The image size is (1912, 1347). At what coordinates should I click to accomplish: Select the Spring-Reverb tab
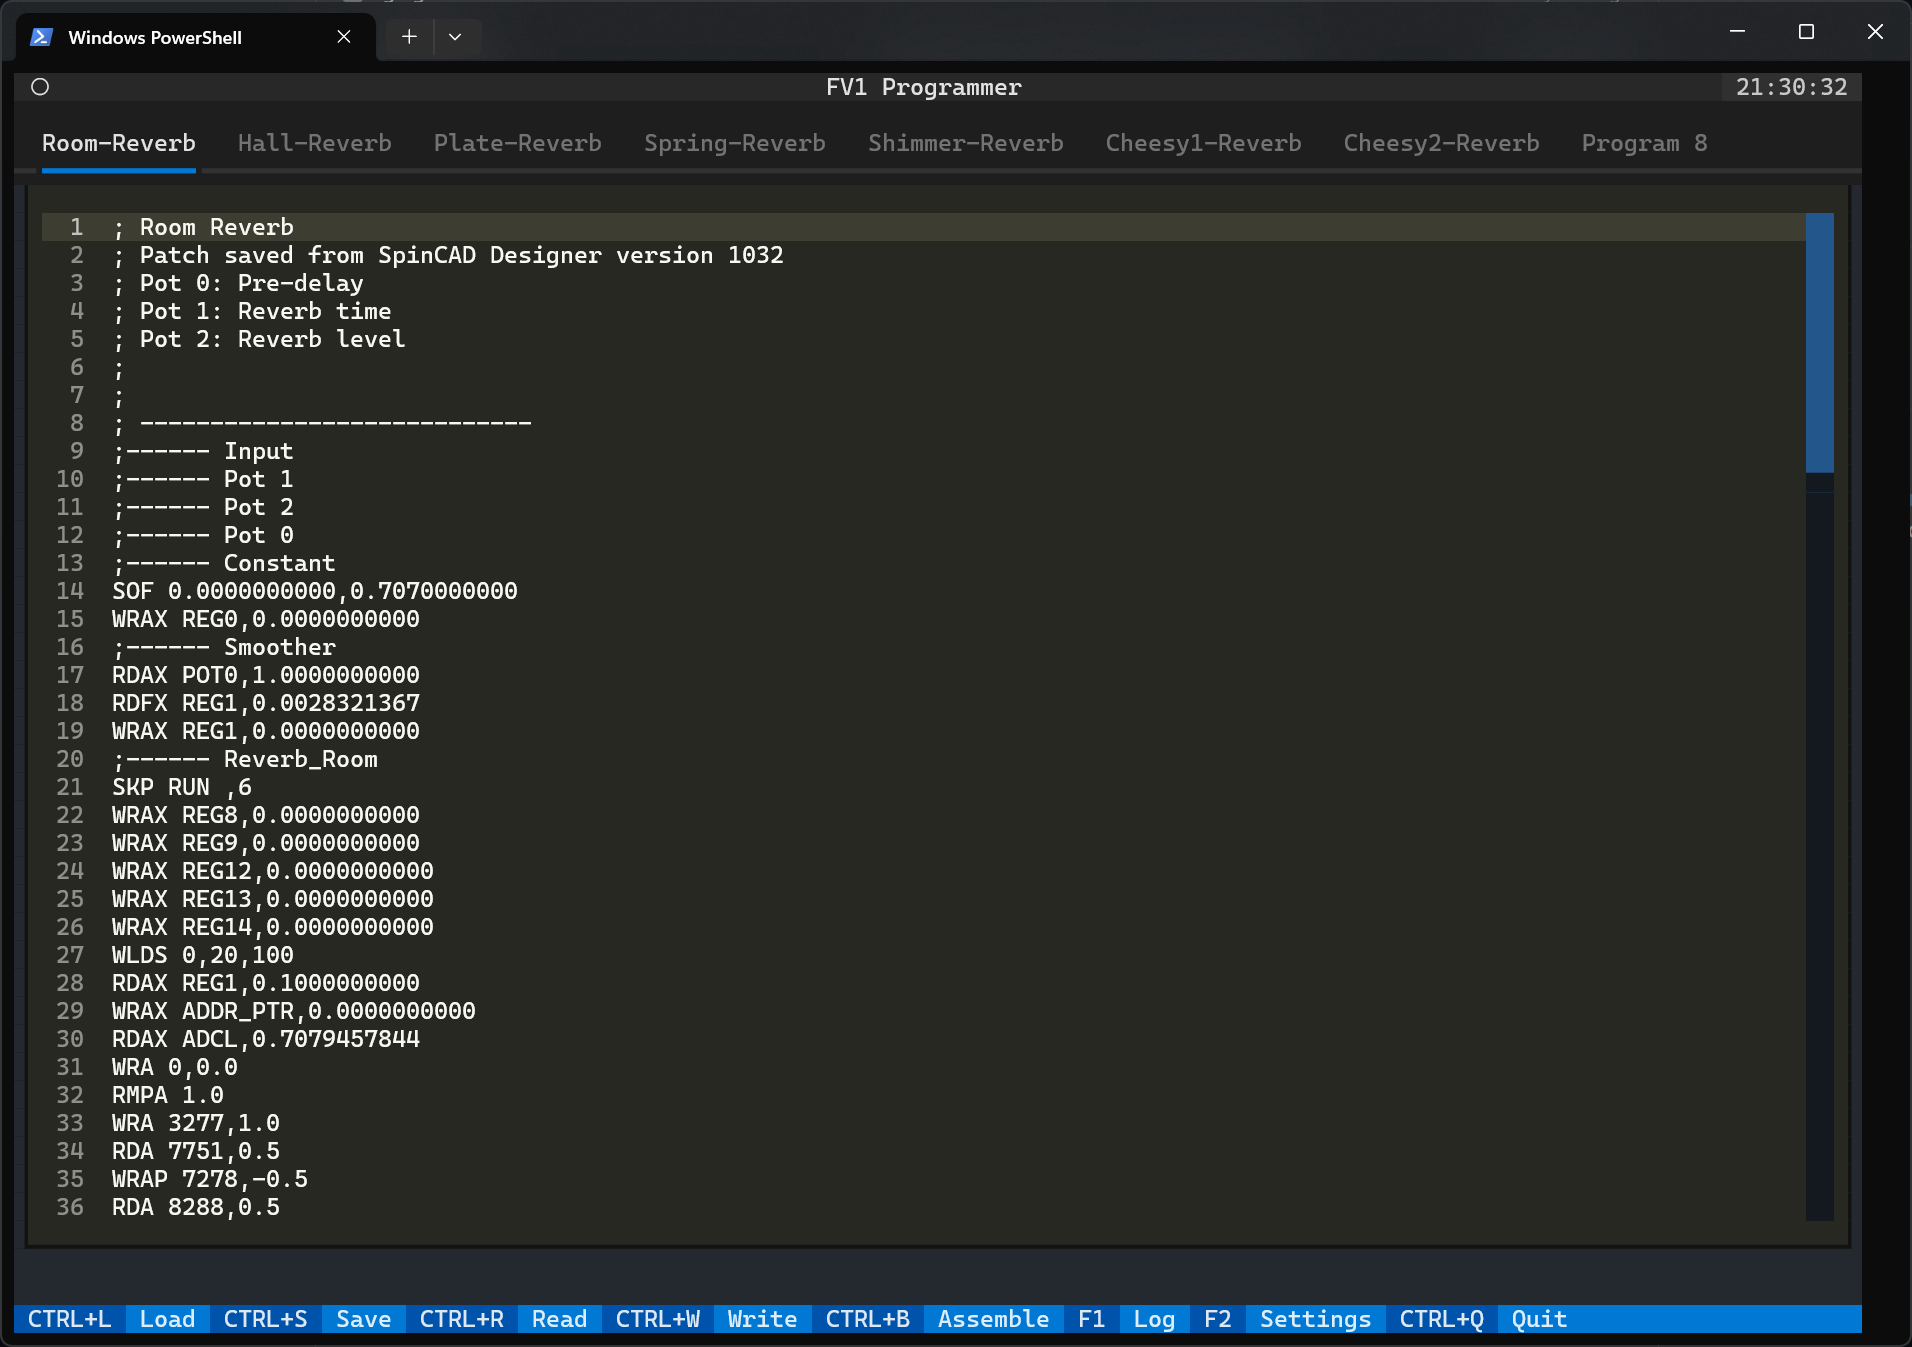pos(734,143)
